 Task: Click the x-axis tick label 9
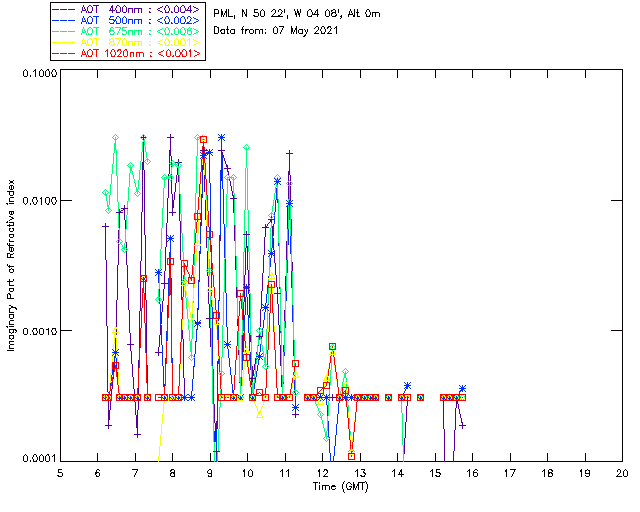(x=210, y=473)
